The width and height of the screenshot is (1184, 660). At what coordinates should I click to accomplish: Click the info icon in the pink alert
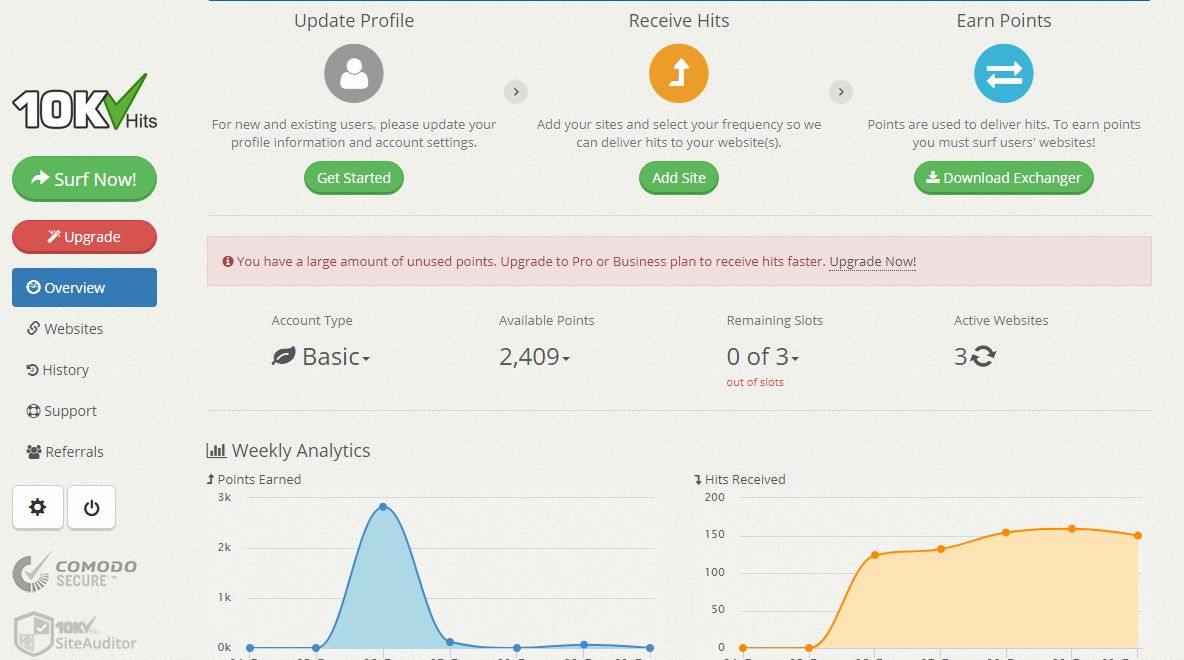point(227,261)
